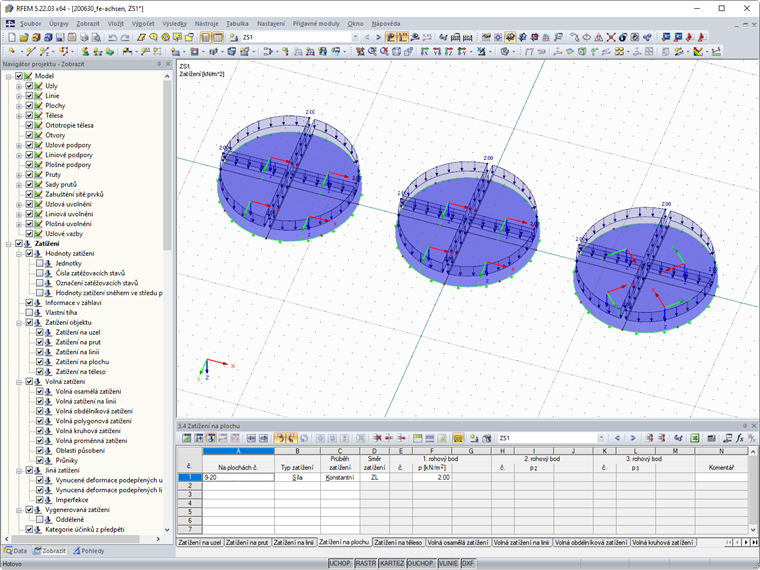Open the ZS1 load case dropdown in main toolbar

(x=355, y=37)
